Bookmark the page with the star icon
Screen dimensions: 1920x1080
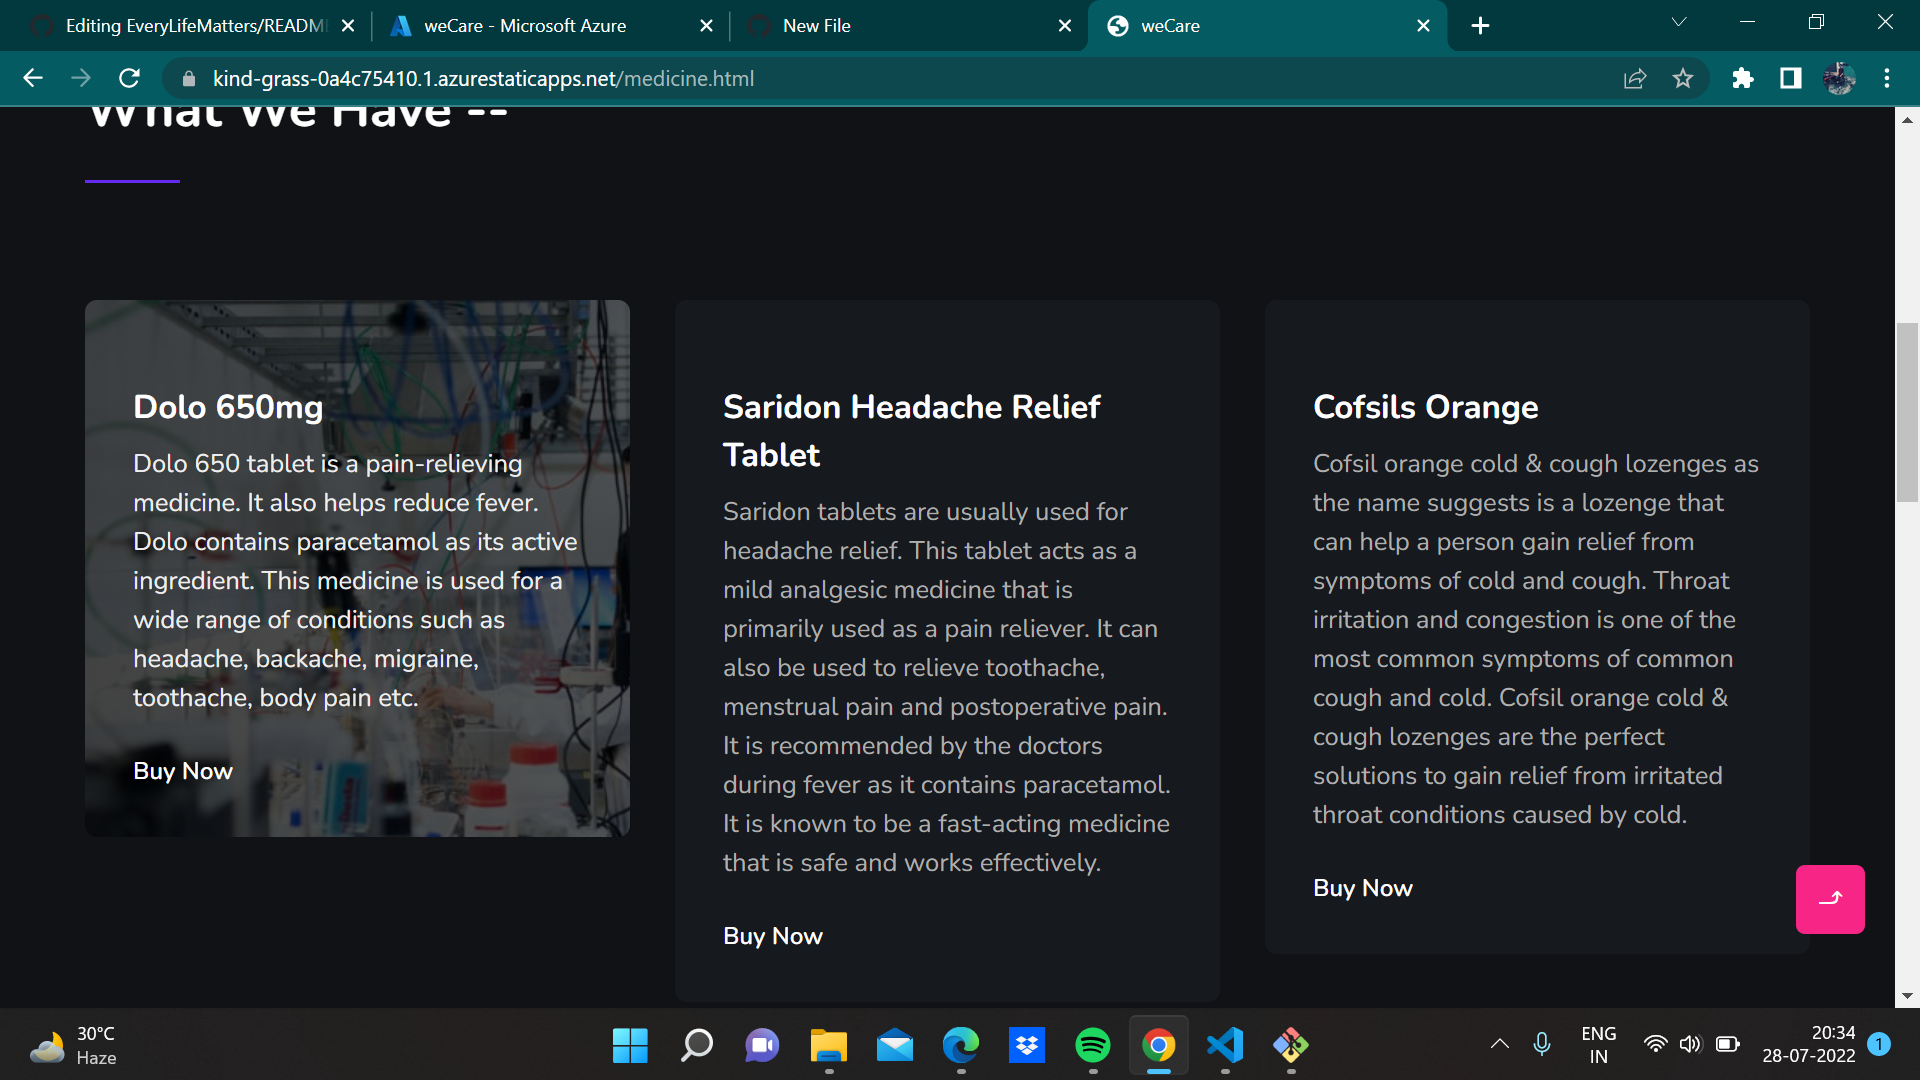(x=1683, y=78)
